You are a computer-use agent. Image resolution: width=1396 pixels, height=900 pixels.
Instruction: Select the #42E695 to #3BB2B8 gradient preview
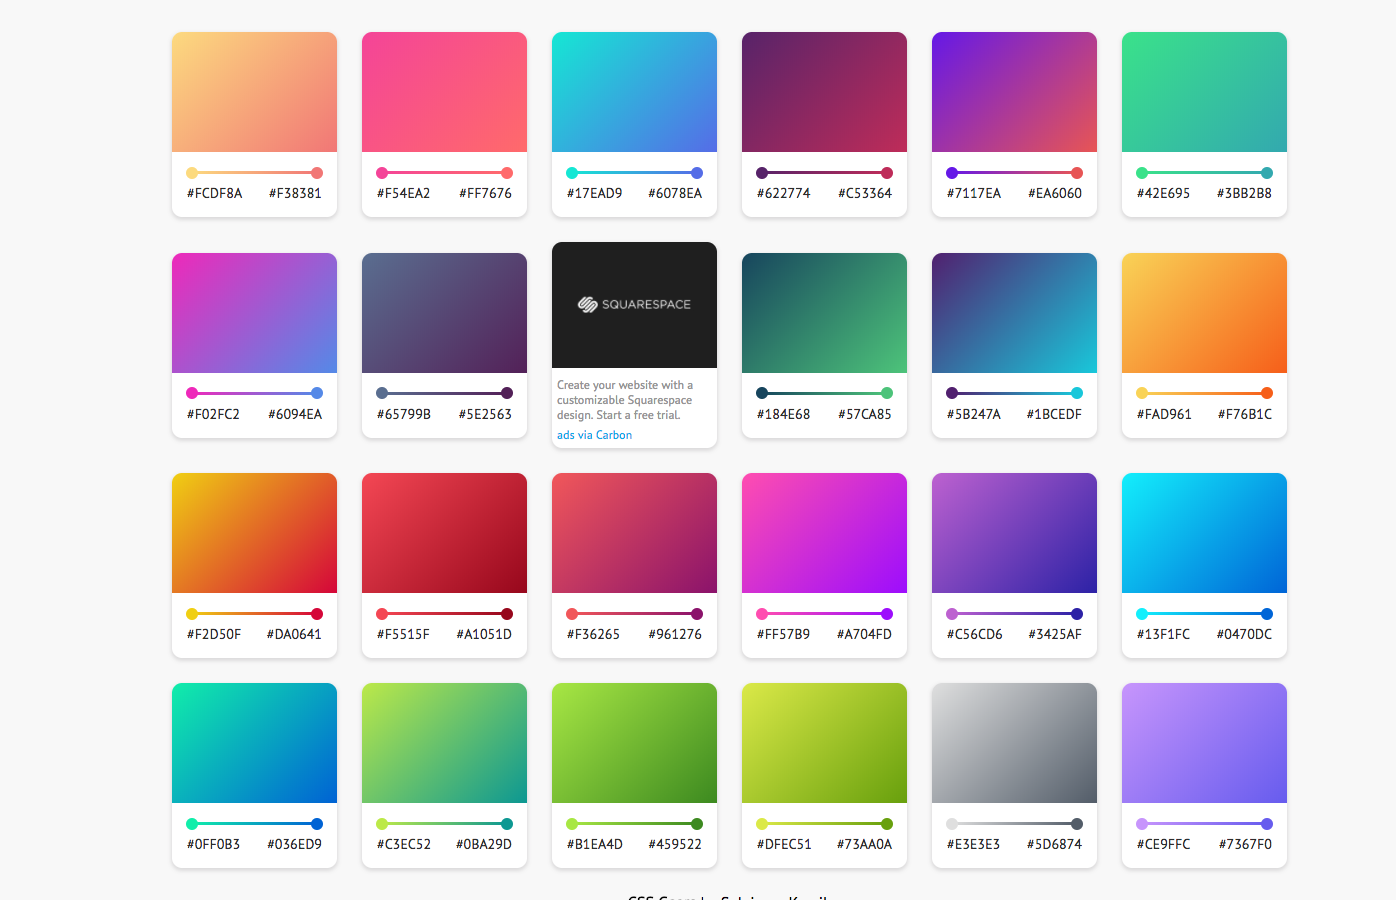(1204, 92)
